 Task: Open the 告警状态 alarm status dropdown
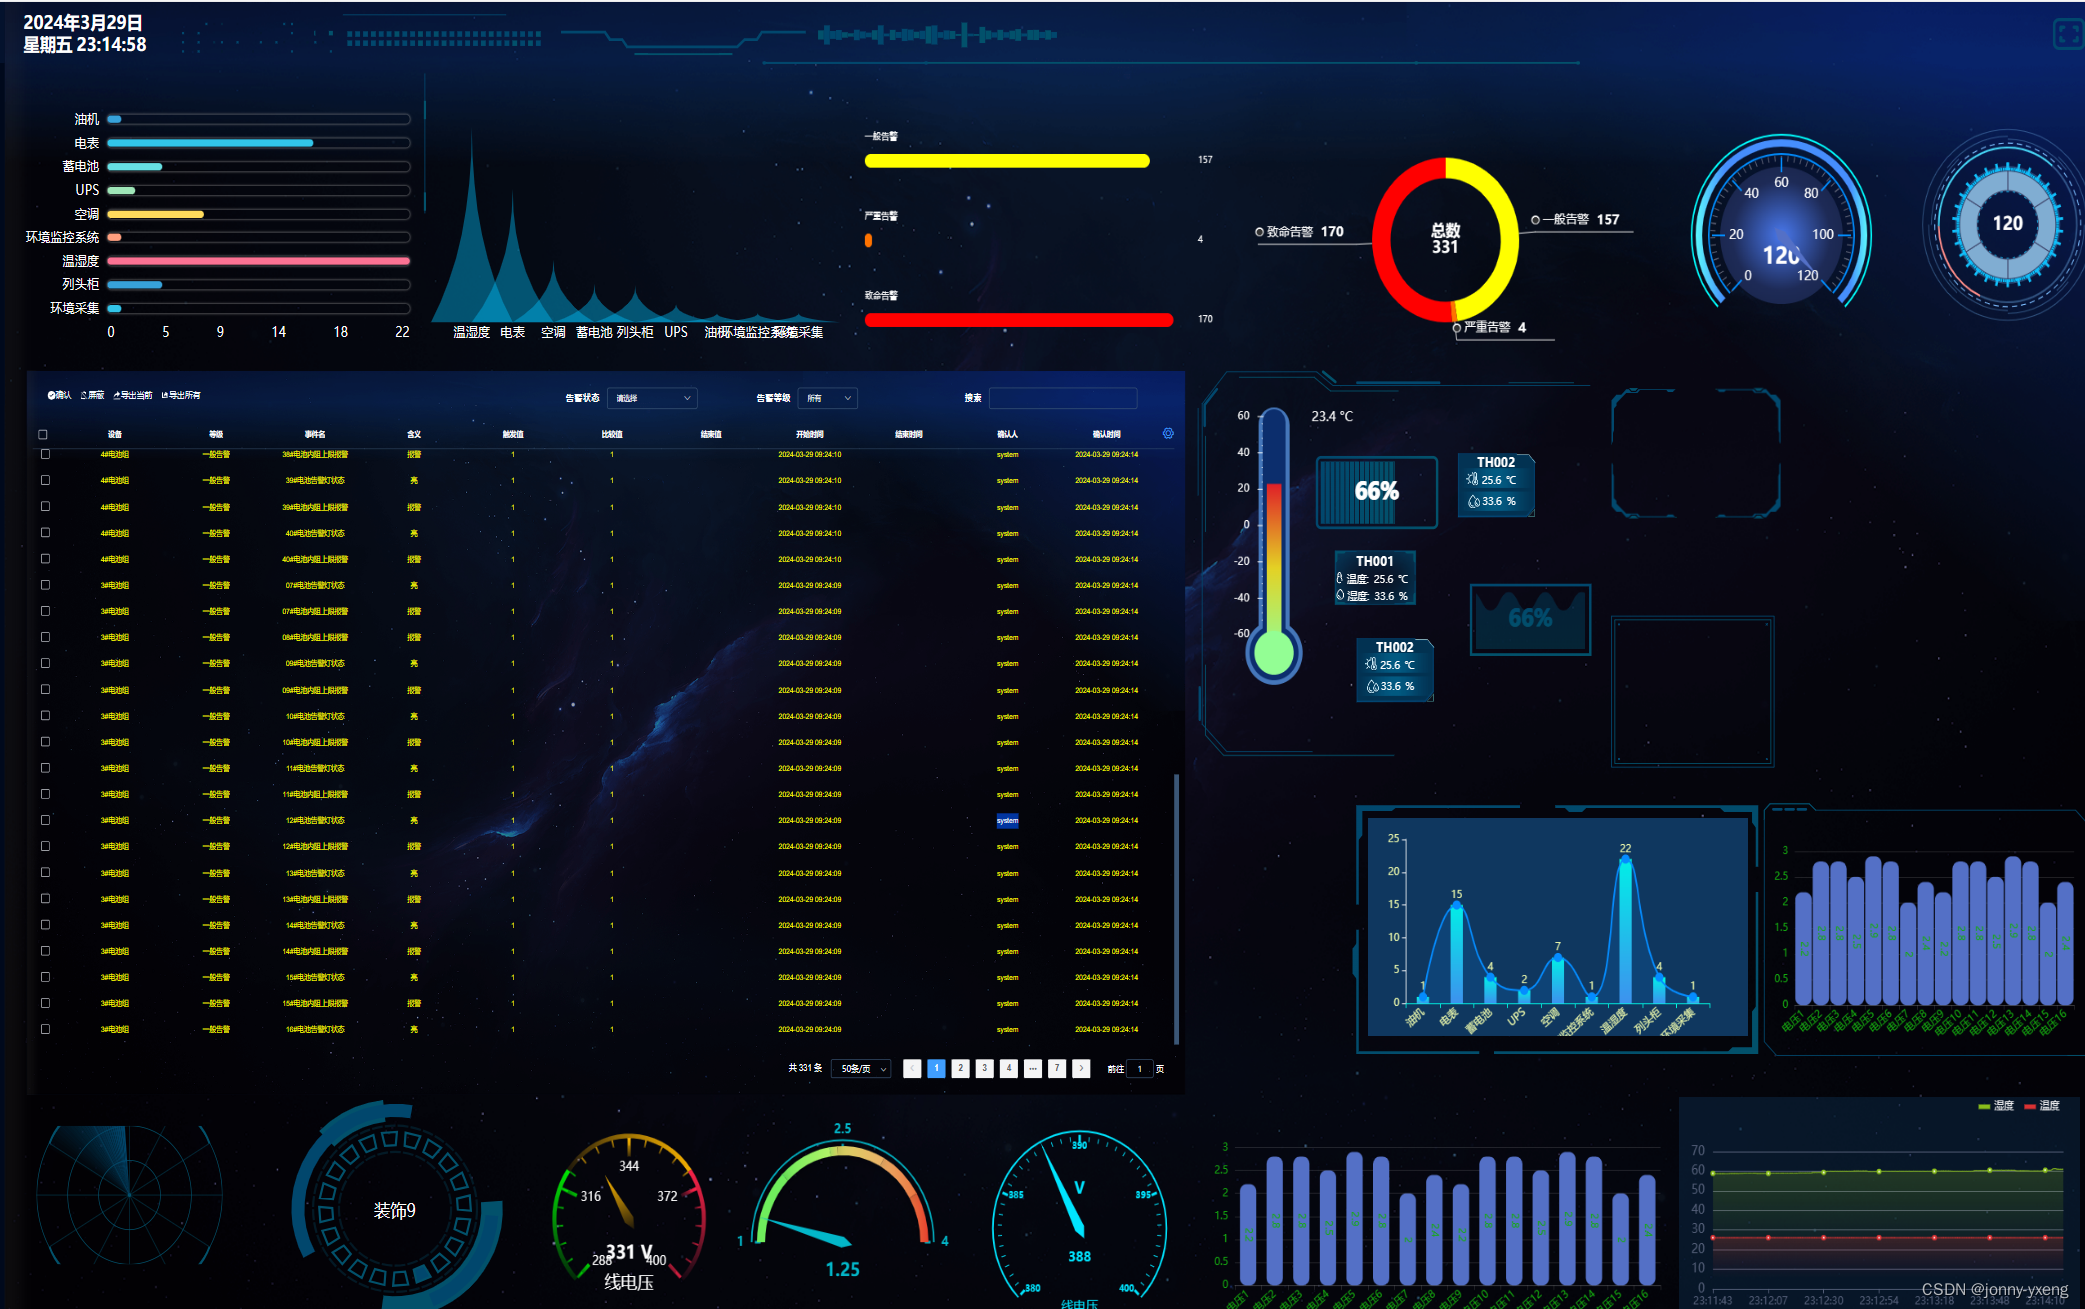[653, 398]
